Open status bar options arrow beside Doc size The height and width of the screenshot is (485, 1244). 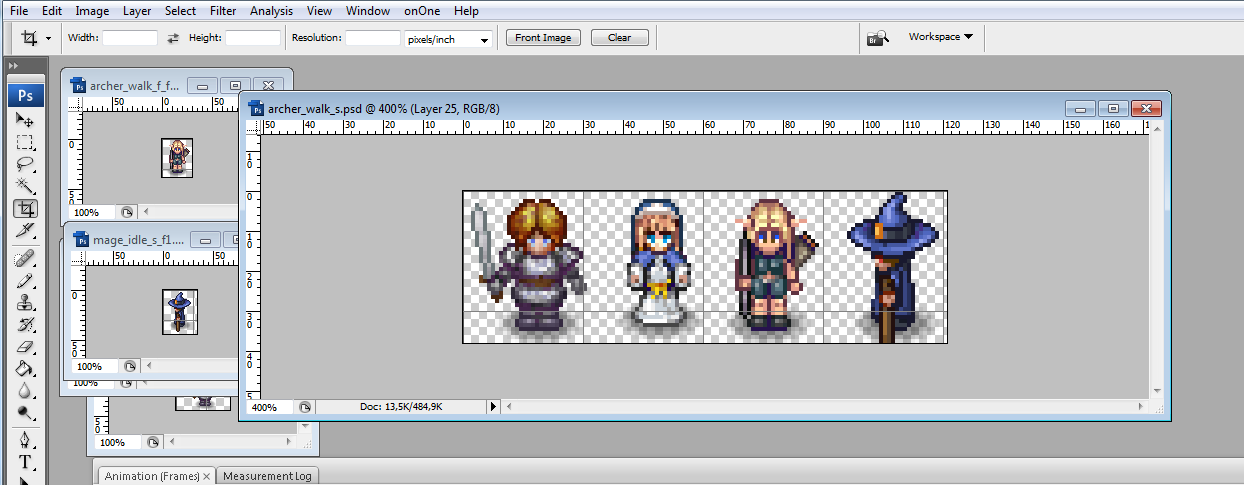coord(492,407)
